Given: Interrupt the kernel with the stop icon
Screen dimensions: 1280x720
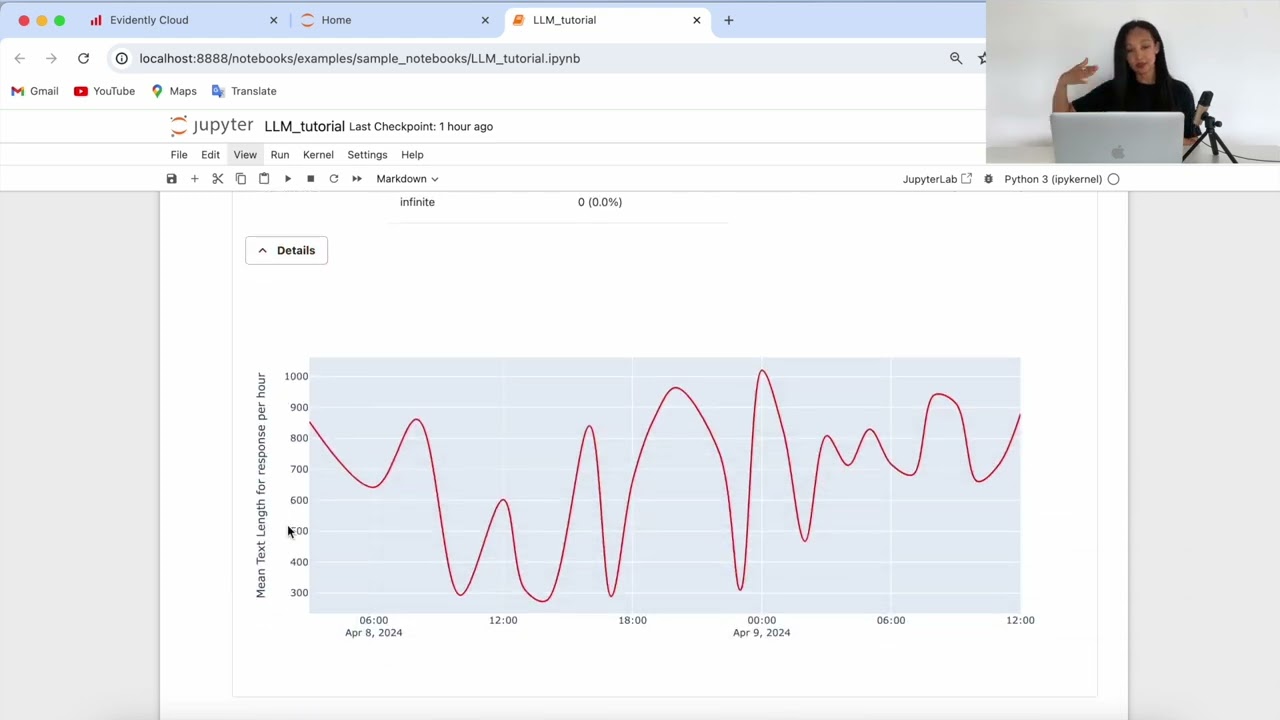Looking at the screenshot, I should [310, 179].
